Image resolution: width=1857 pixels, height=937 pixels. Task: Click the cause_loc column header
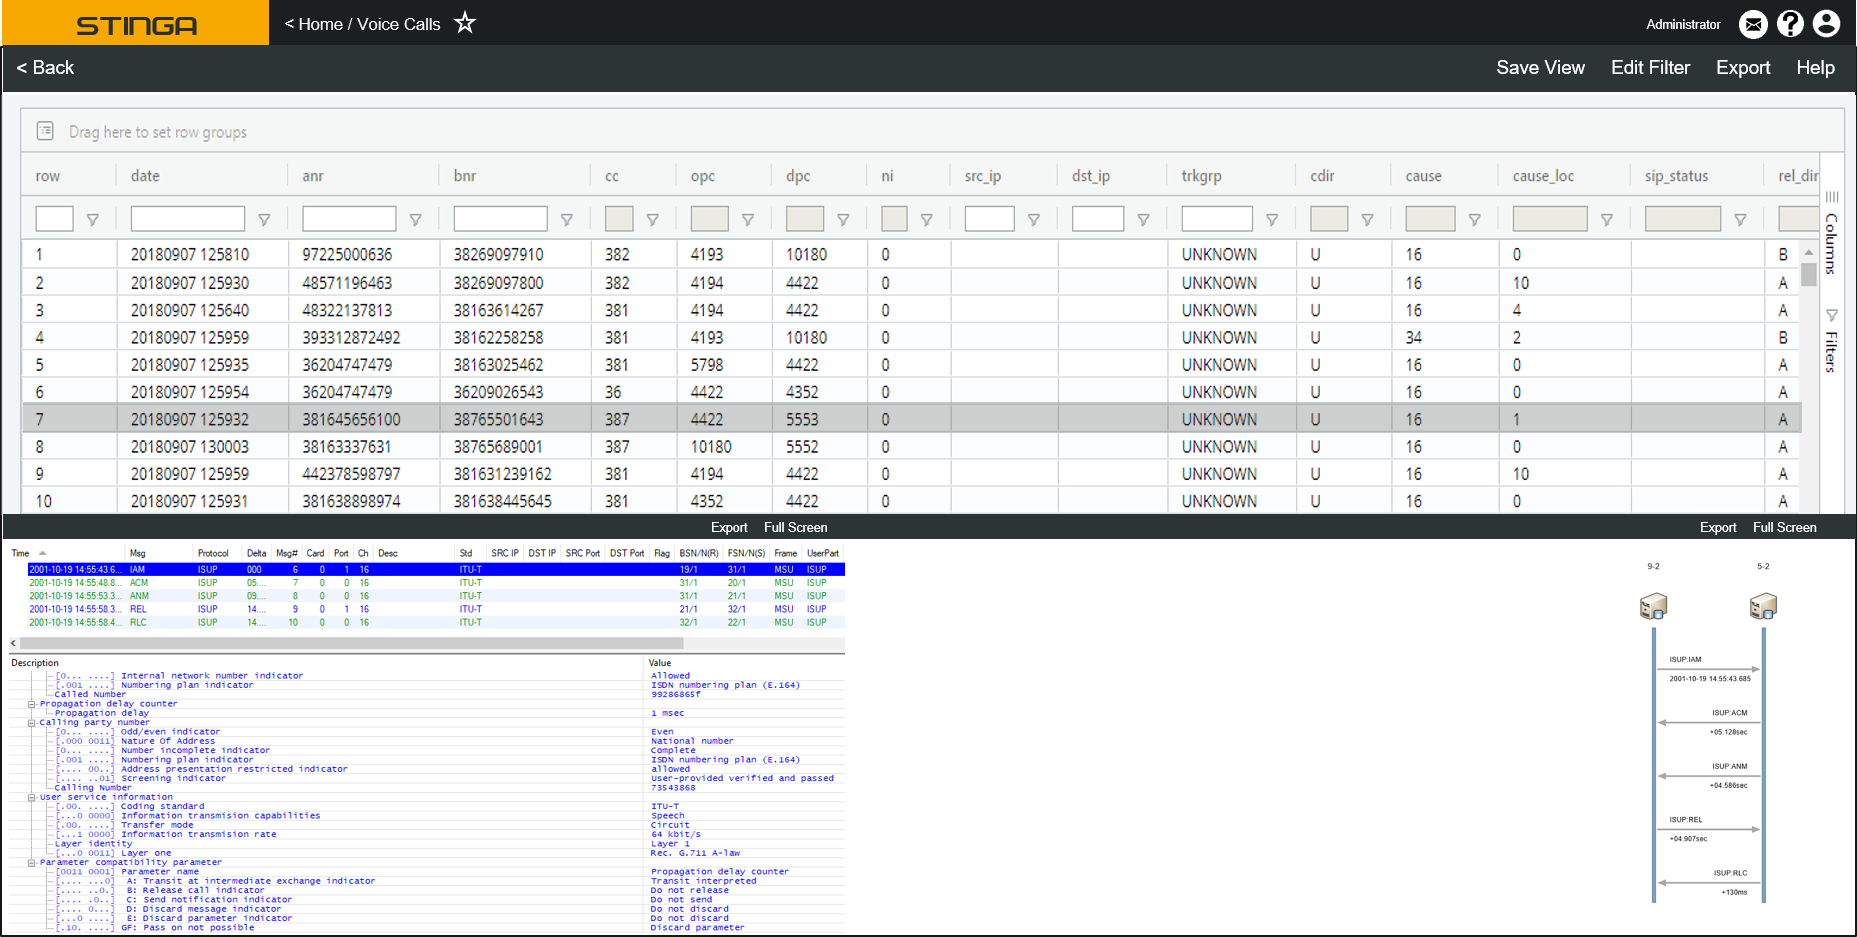pos(1543,176)
